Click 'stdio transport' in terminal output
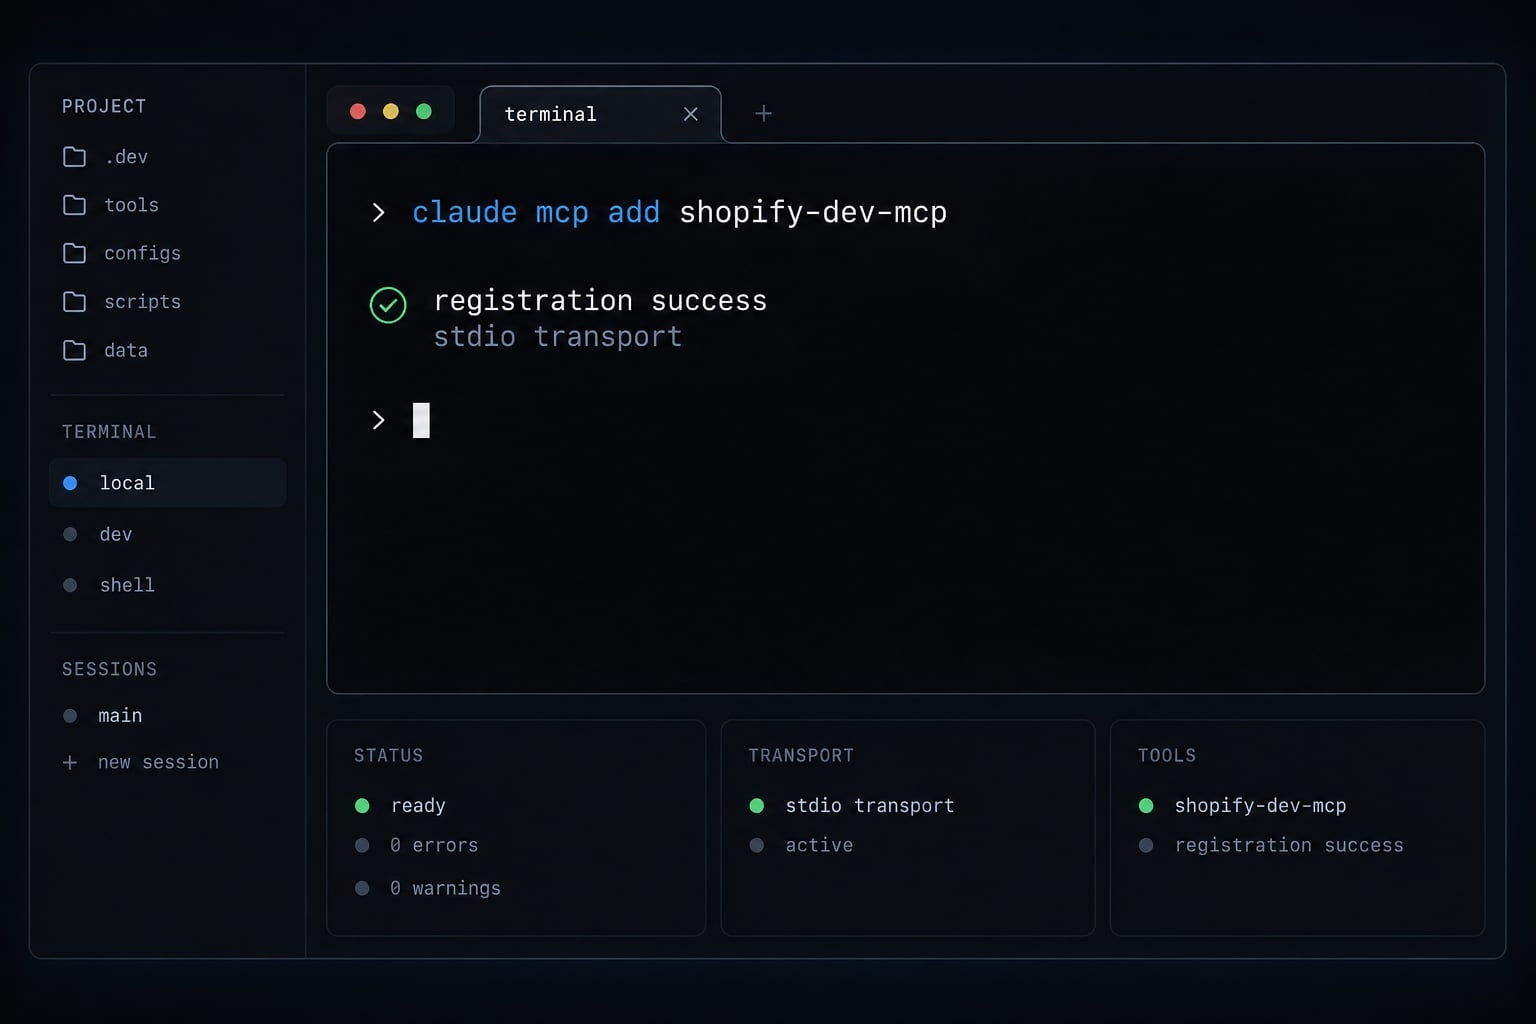This screenshot has height=1024, width=1536. click(558, 337)
